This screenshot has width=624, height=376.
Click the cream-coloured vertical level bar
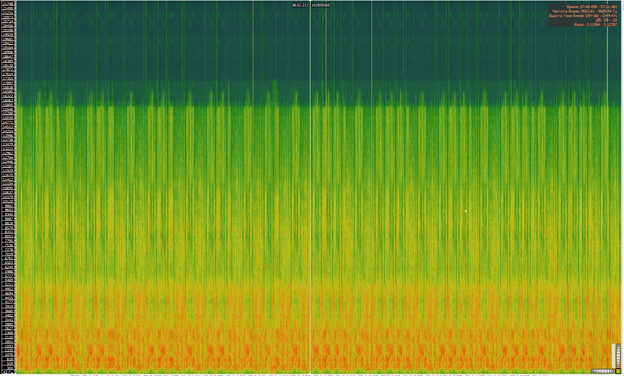pyautogui.click(x=613, y=355)
